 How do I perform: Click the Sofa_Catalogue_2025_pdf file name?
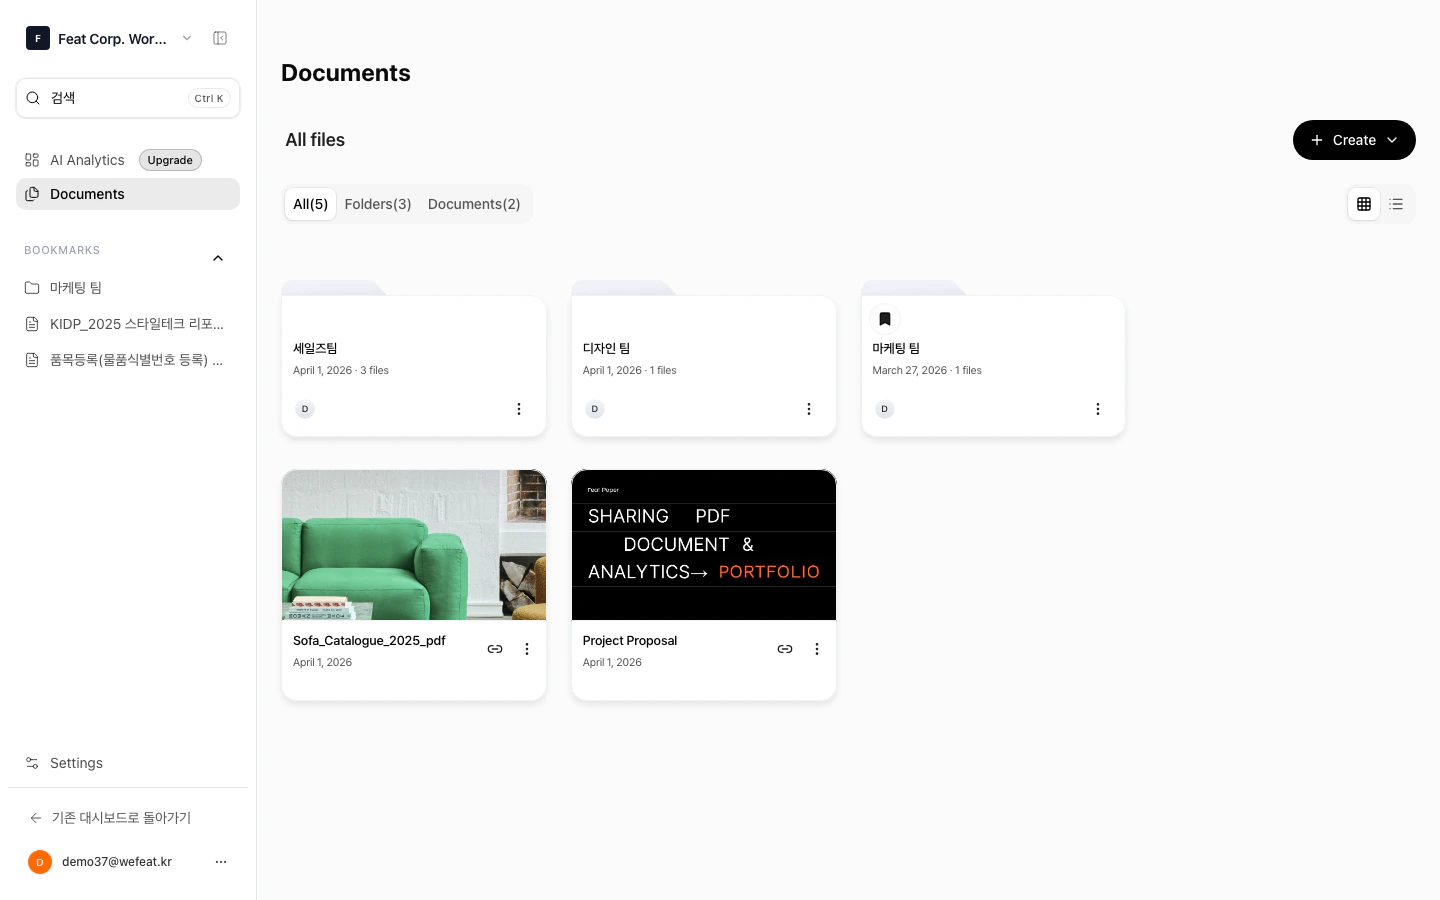click(x=369, y=640)
